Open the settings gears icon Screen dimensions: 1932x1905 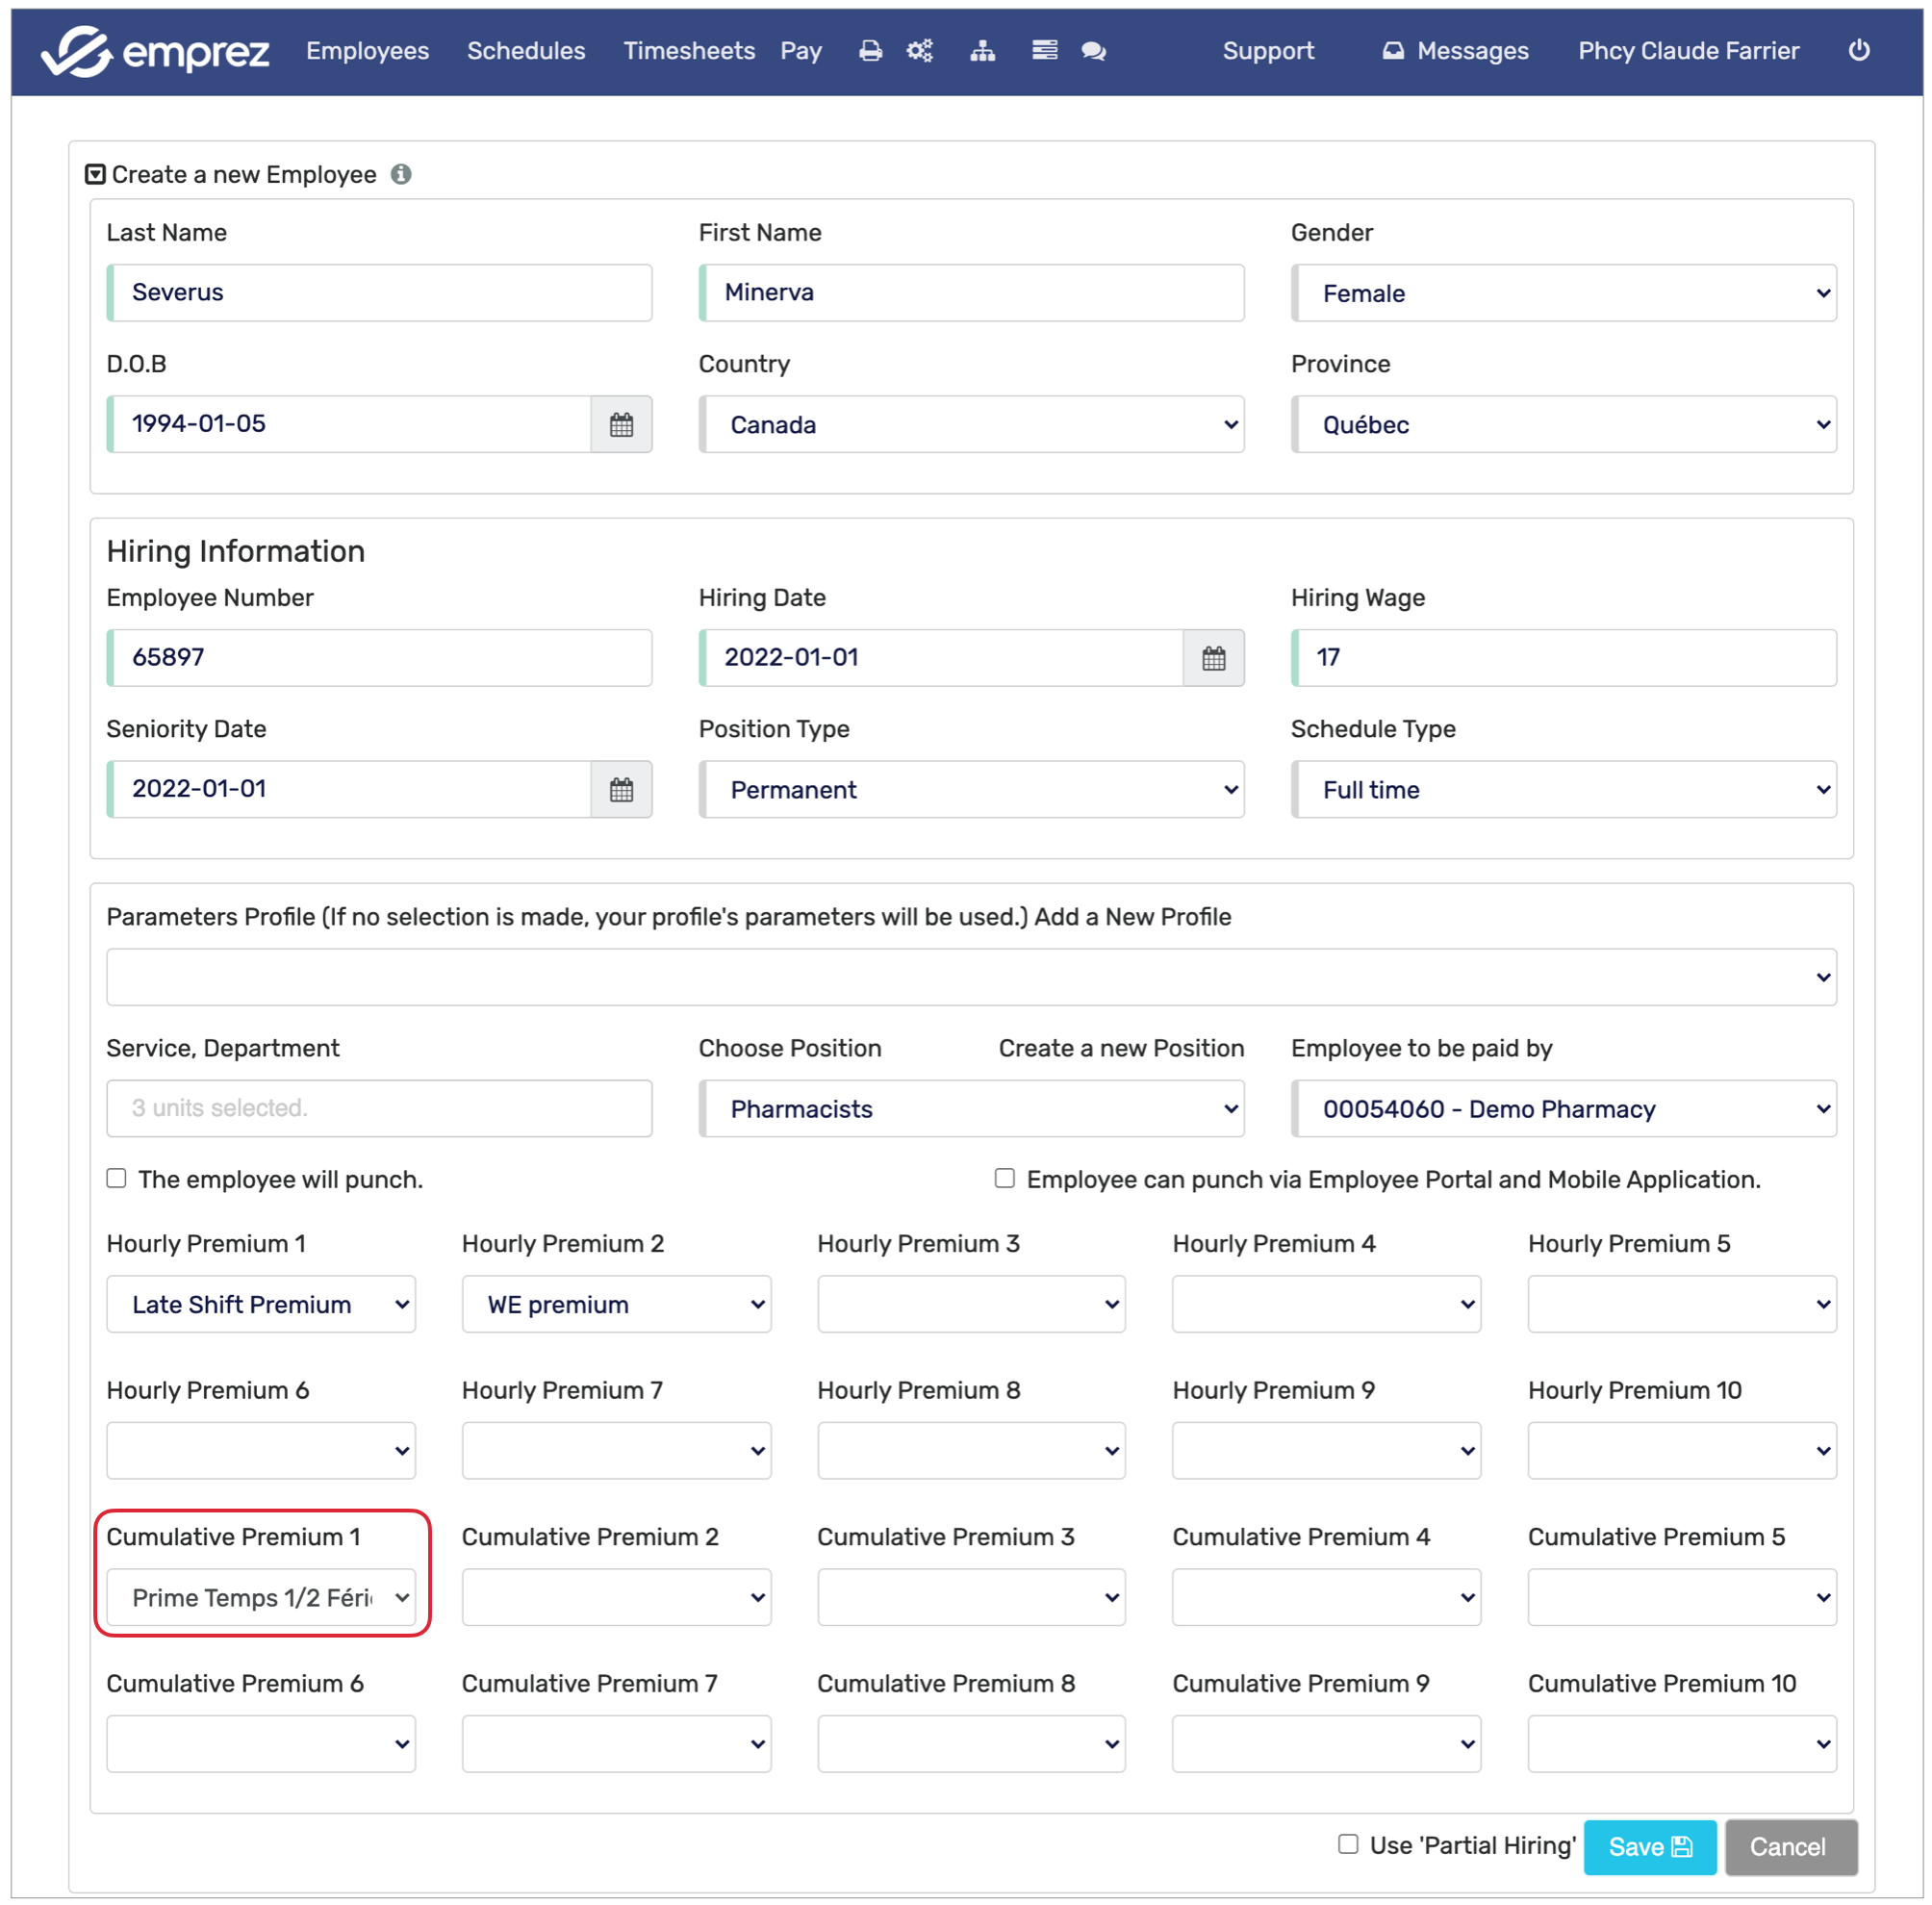click(x=920, y=51)
